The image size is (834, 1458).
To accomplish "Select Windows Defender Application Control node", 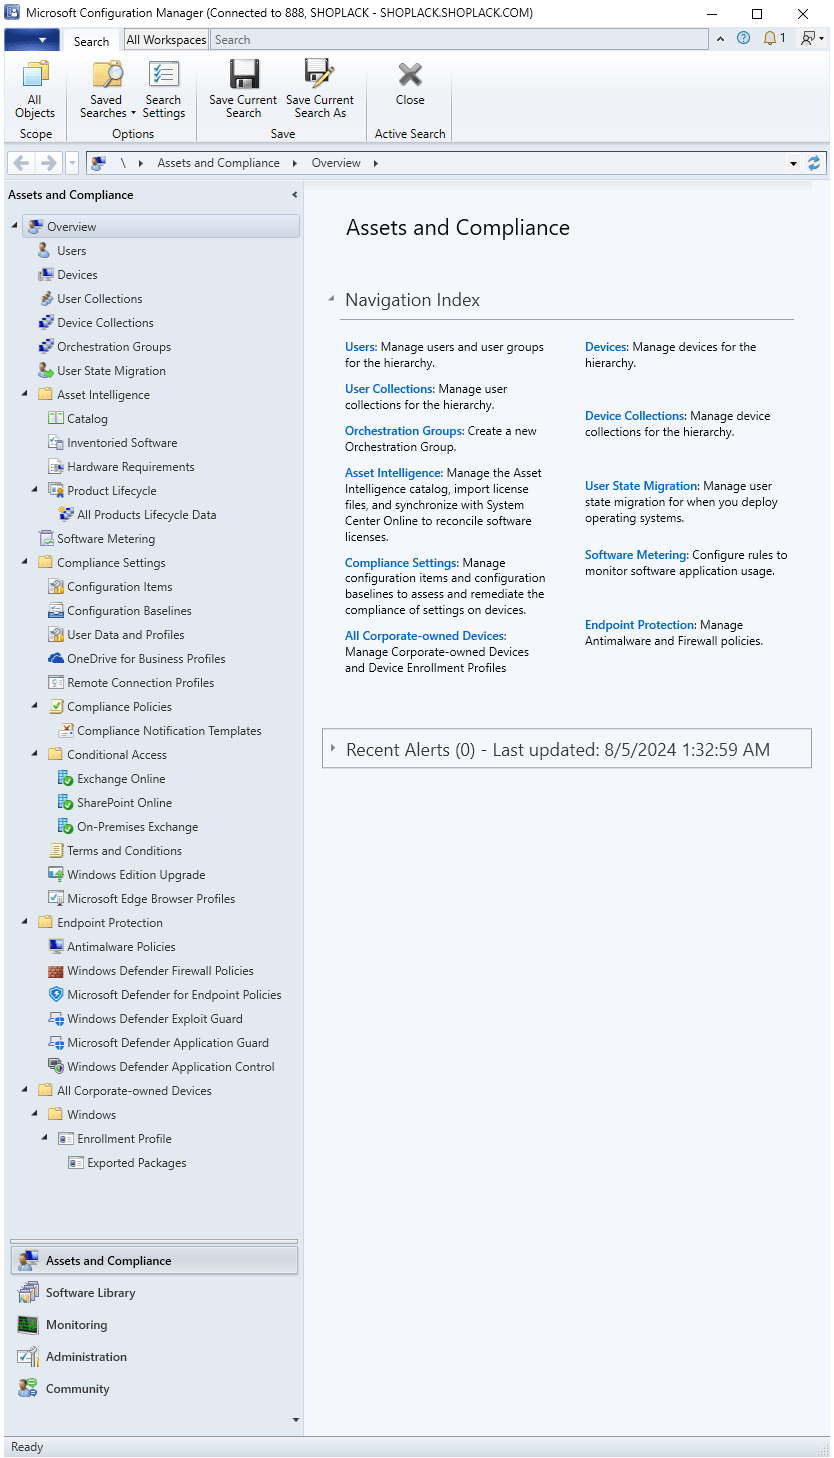I will [x=170, y=1067].
